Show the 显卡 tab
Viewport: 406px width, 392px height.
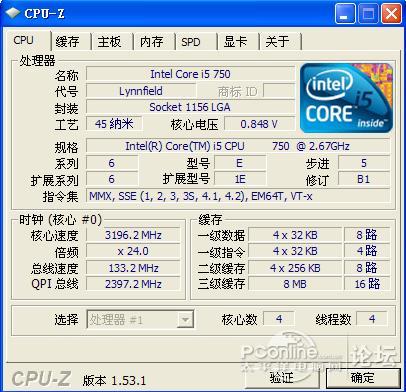pos(235,42)
